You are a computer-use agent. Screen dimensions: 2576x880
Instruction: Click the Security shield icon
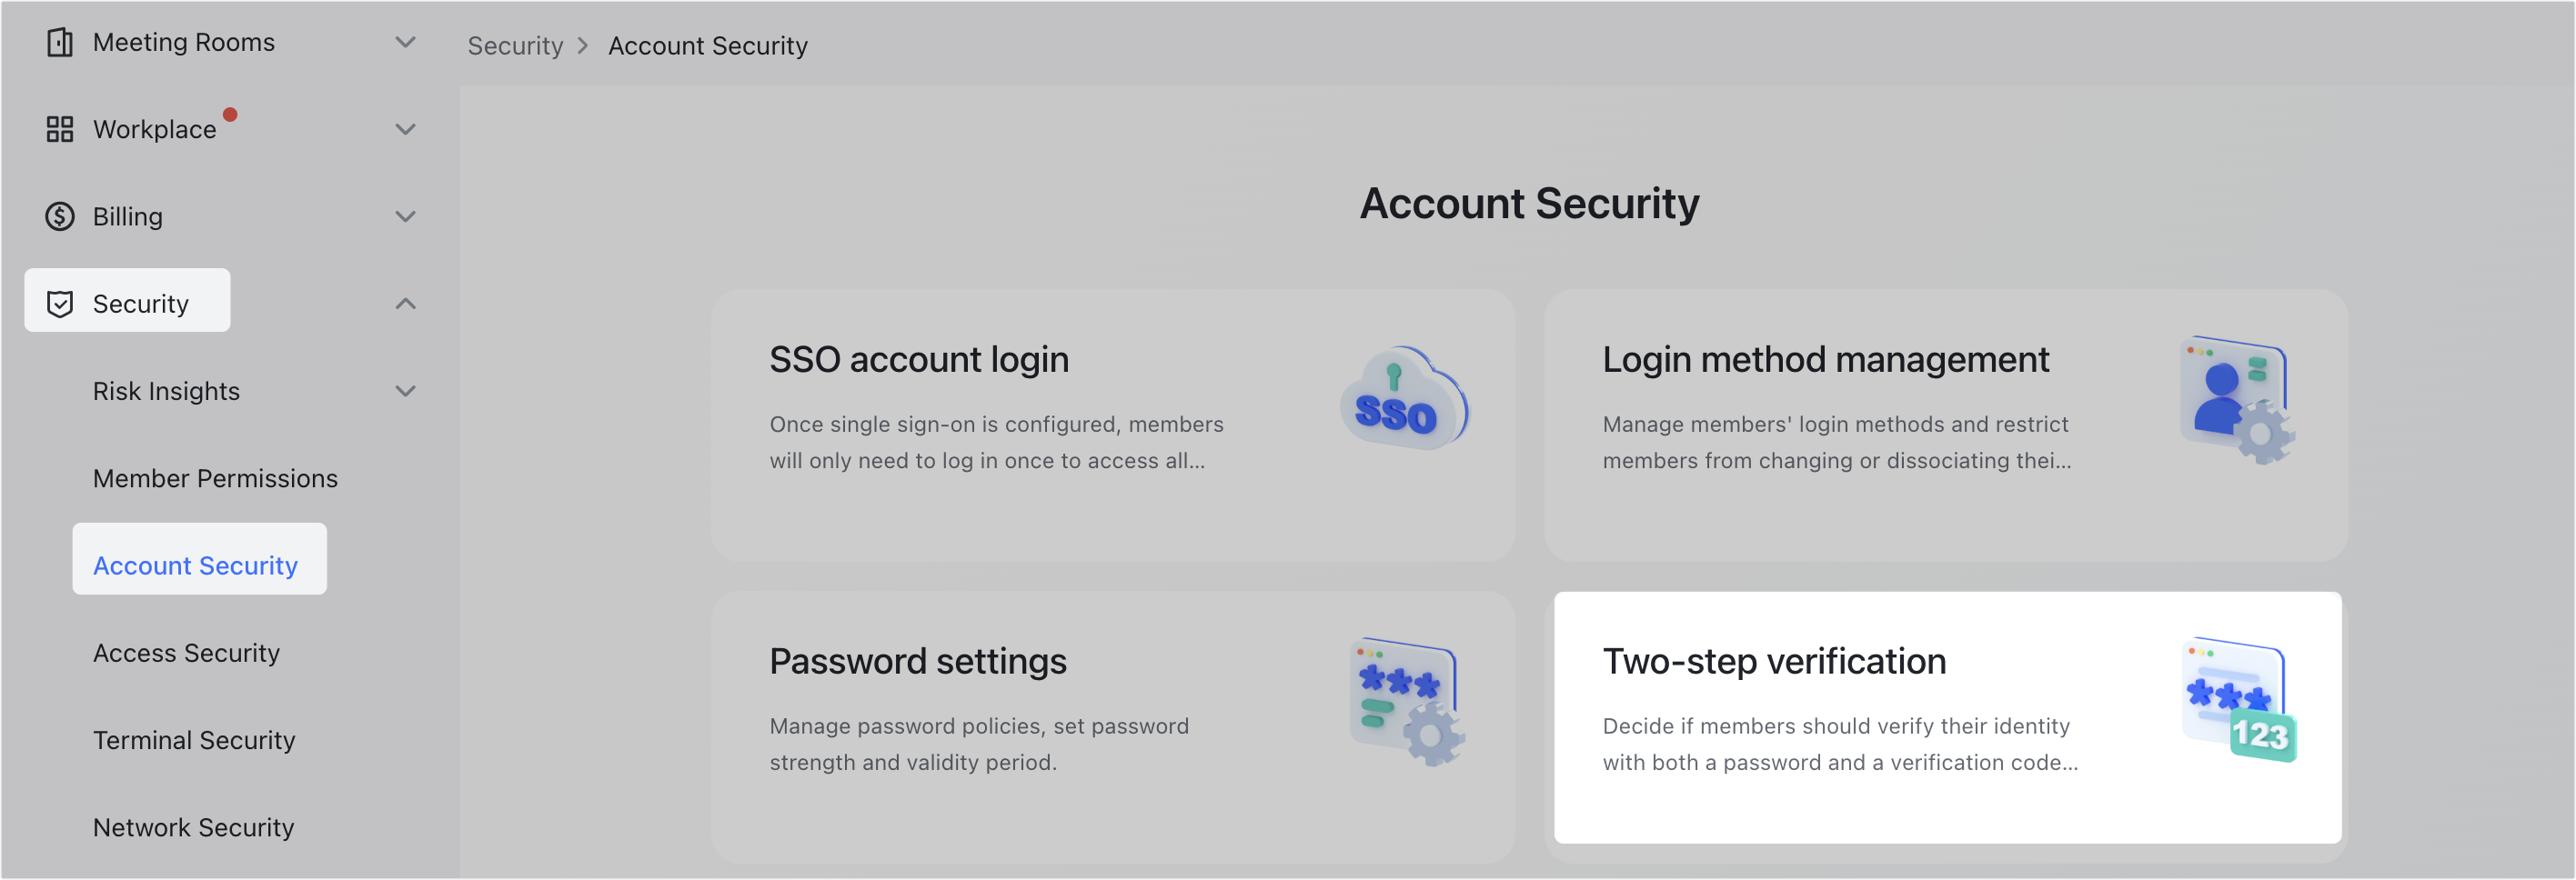tap(60, 303)
